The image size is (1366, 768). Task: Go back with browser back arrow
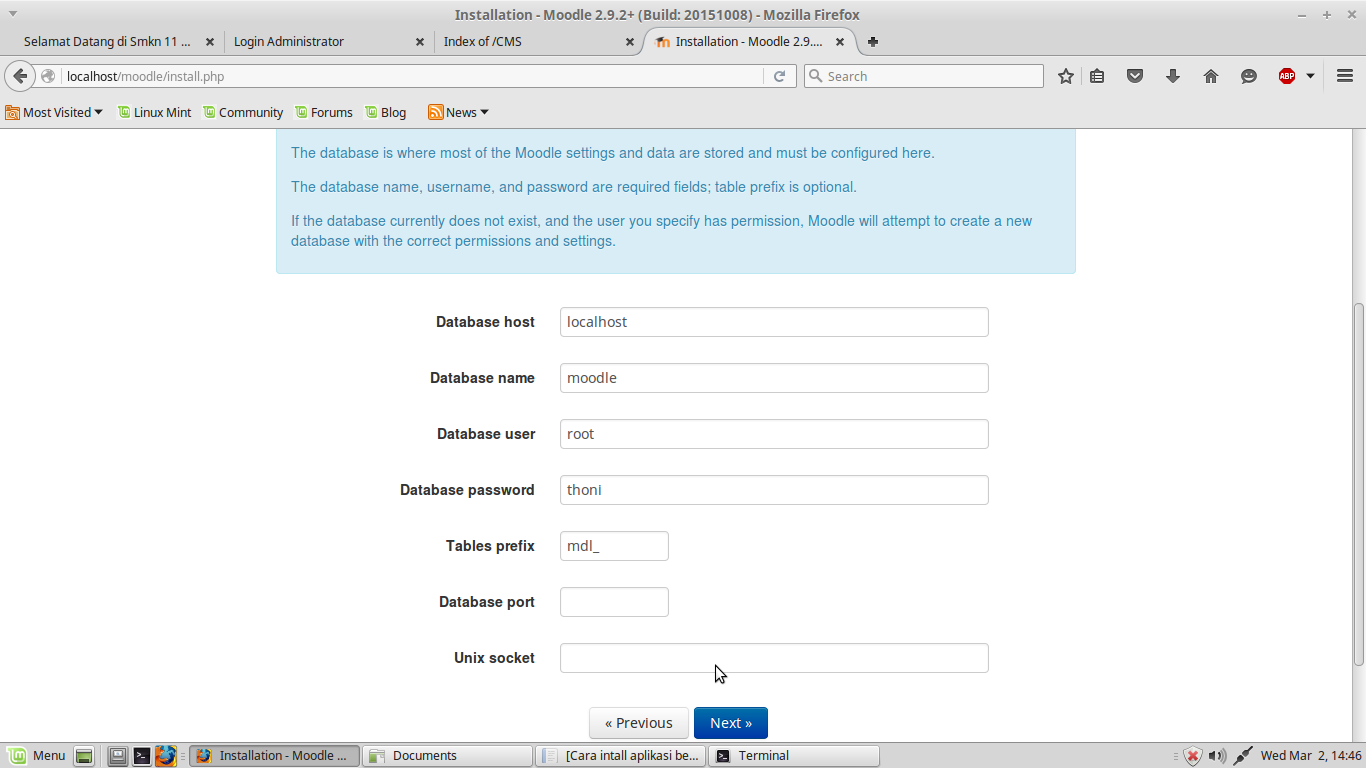coord(20,76)
